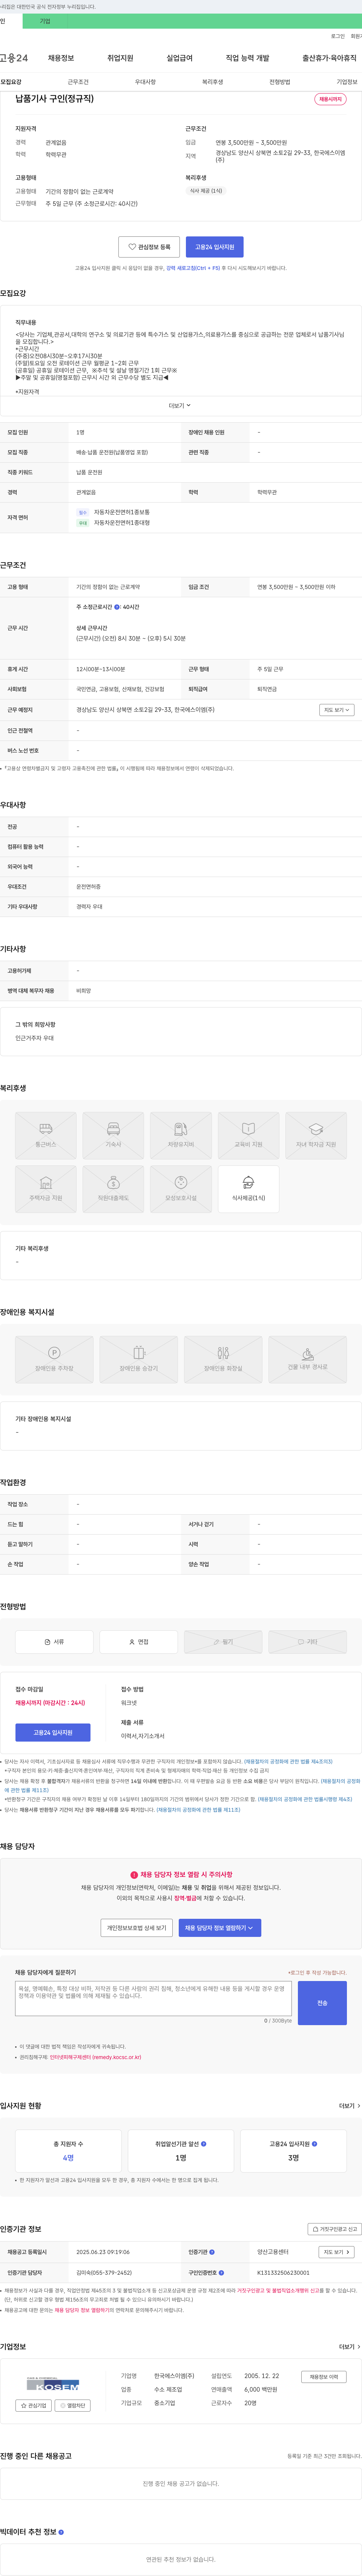The width and height of the screenshot is (362, 2576).
Task: Open the 직업 능력 개발 main menu
Action: 247,58
